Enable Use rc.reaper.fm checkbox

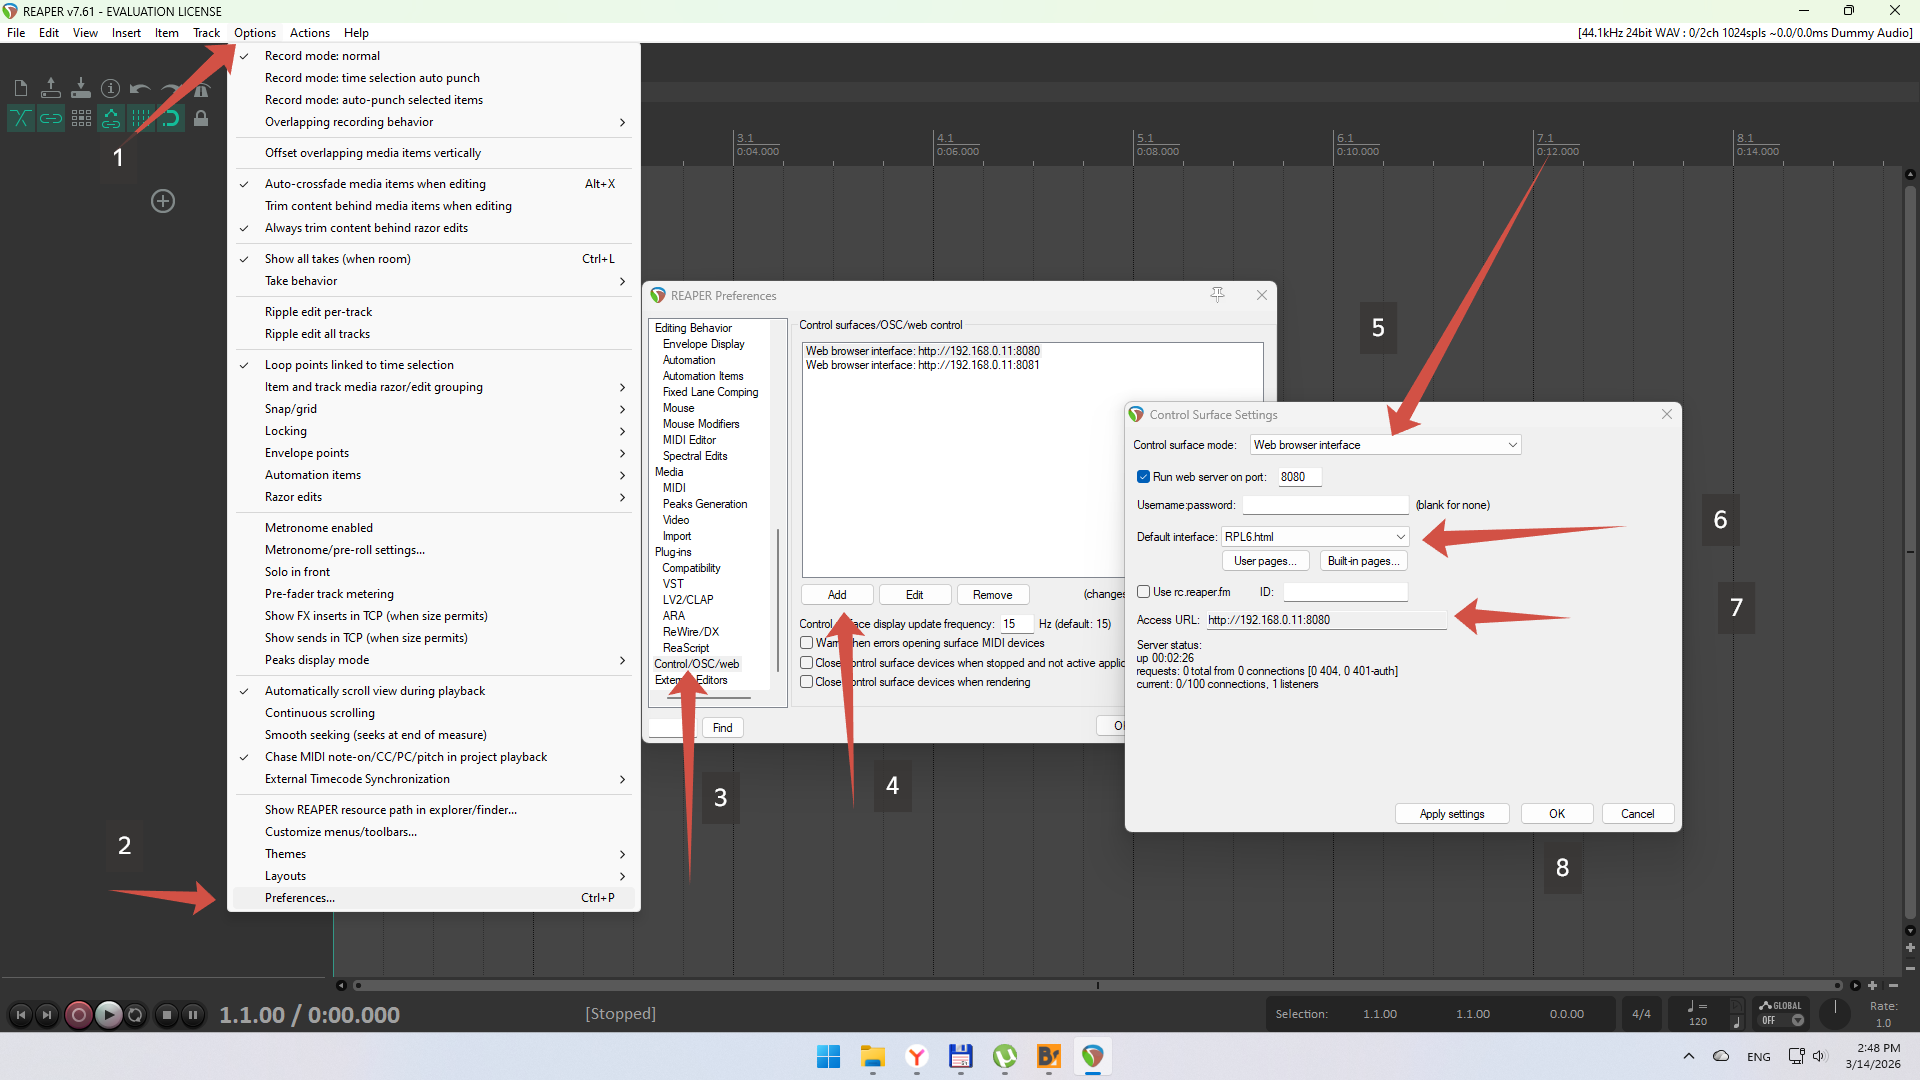pyautogui.click(x=1143, y=592)
